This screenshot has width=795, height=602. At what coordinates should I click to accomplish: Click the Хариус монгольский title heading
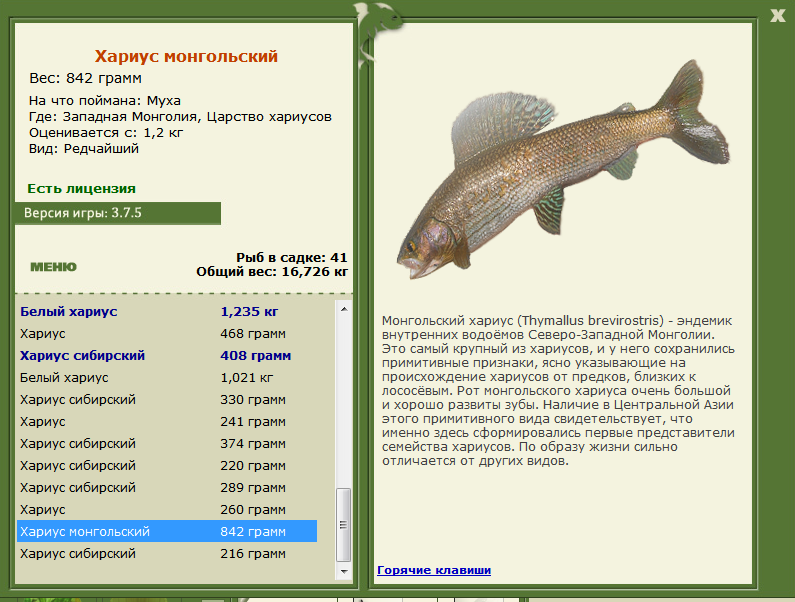186,56
